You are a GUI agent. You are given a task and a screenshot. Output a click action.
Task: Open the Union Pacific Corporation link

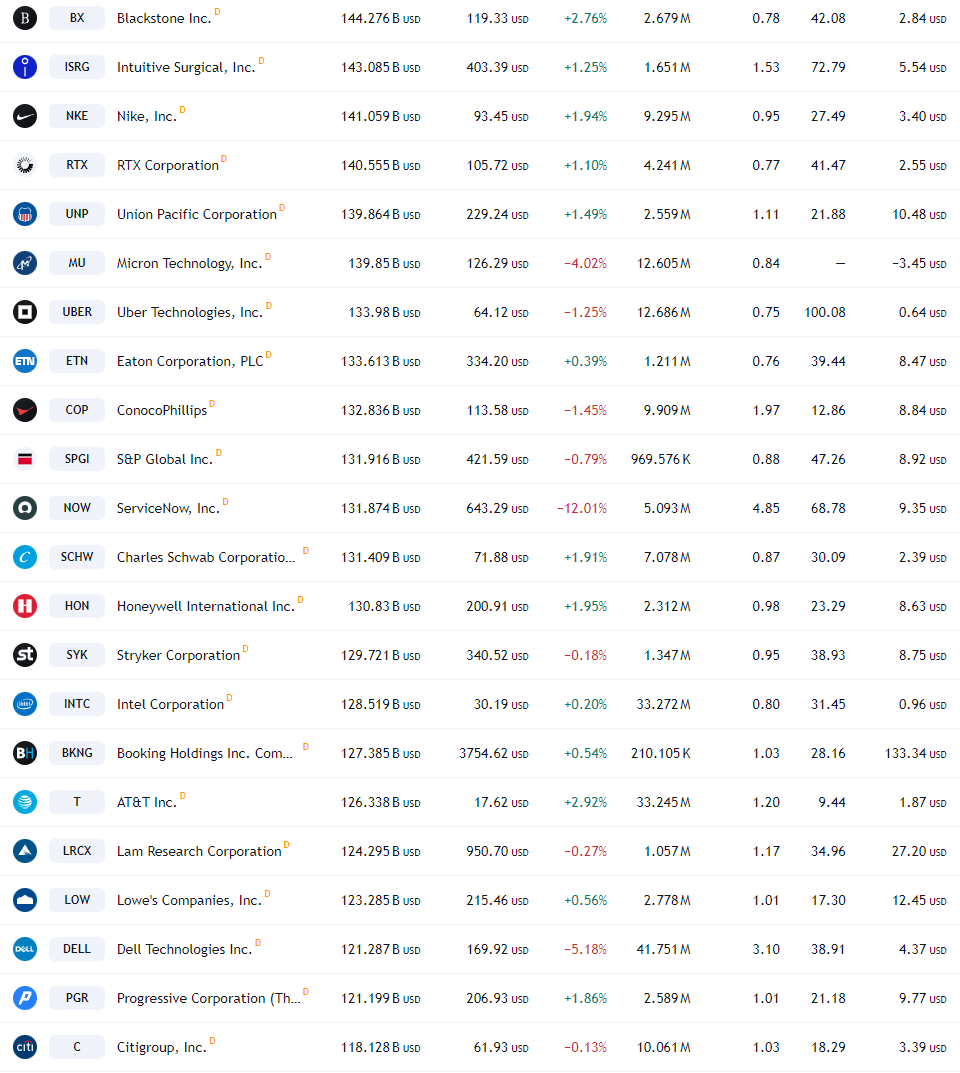196,214
